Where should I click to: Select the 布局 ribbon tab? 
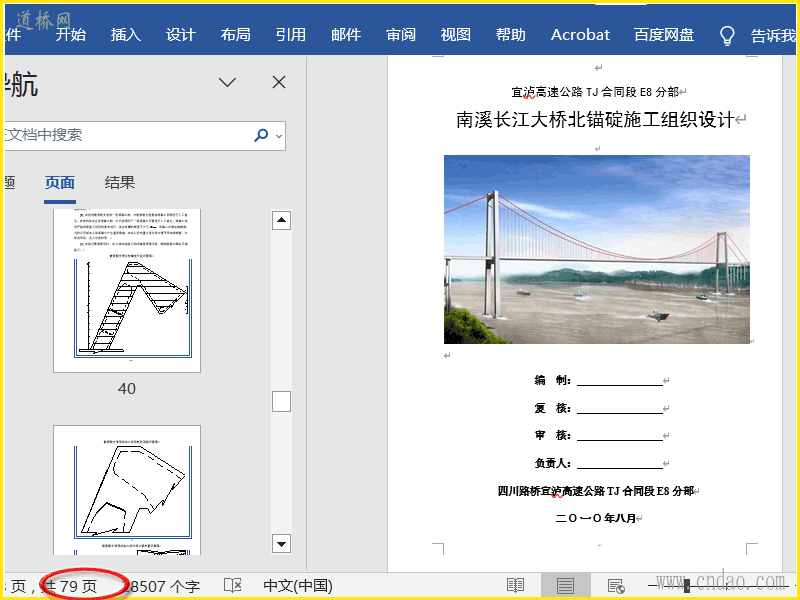(236, 35)
